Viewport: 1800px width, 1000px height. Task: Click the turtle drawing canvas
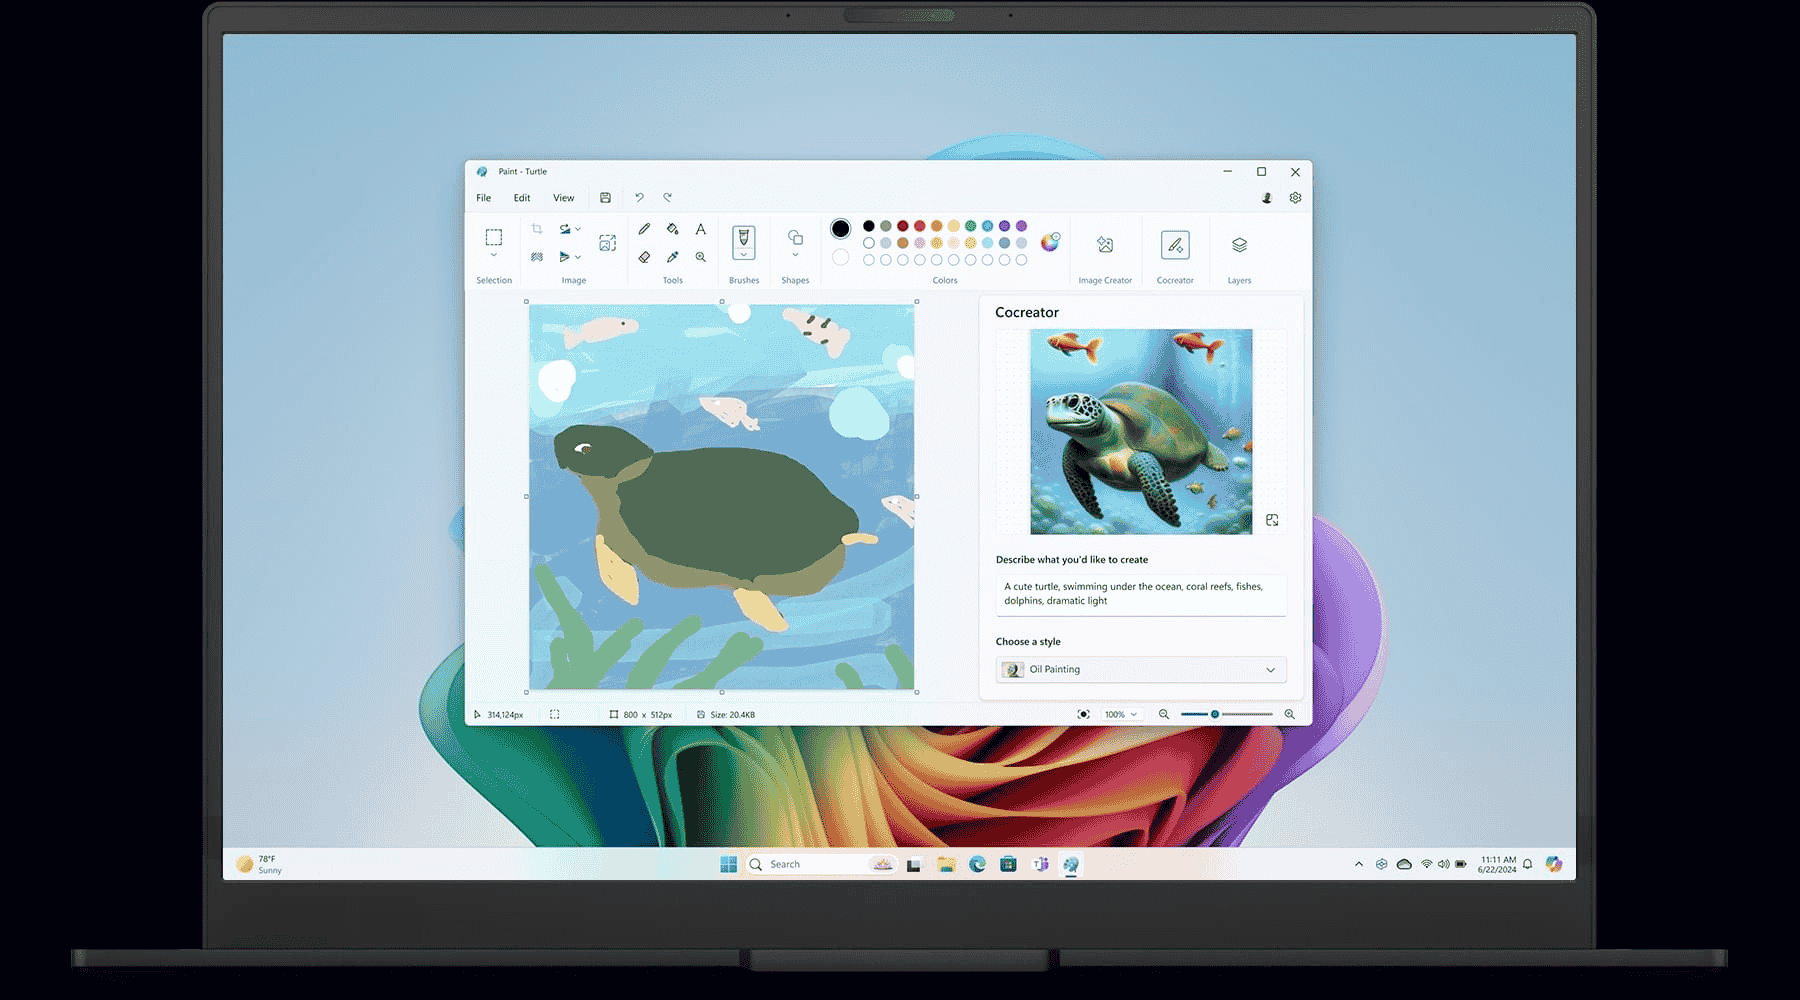[721, 497]
